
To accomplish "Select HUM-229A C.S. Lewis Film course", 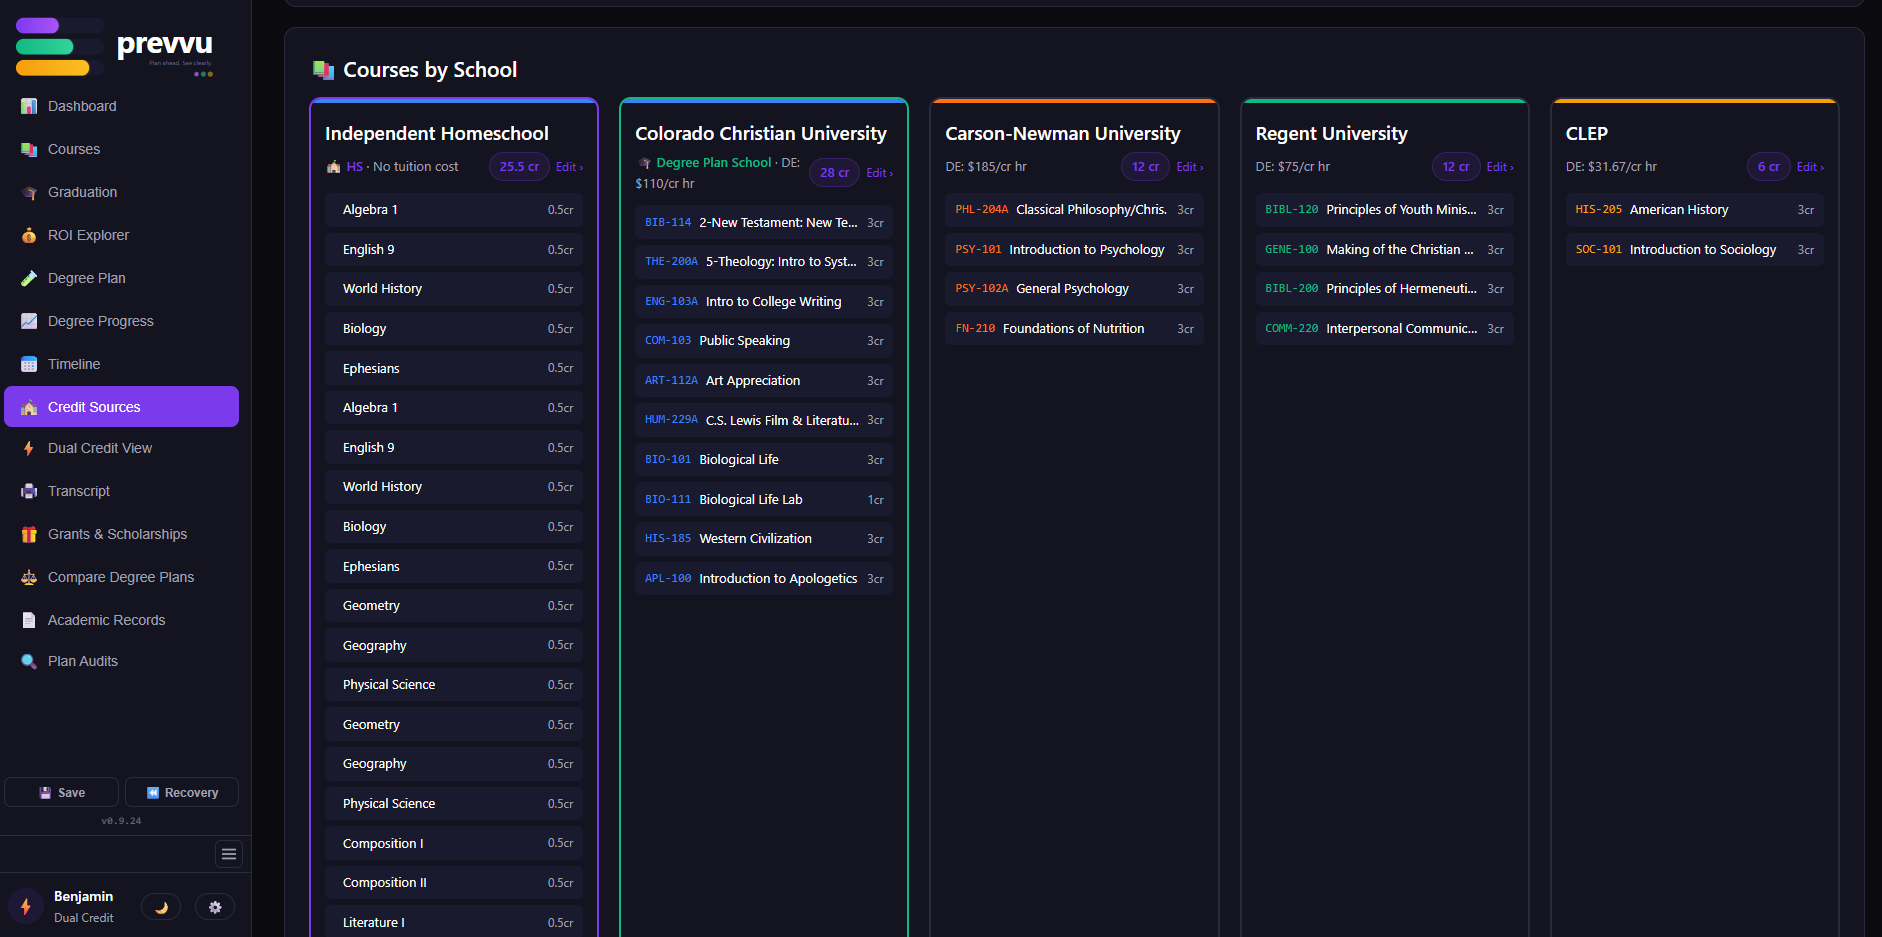I will tap(764, 420).
